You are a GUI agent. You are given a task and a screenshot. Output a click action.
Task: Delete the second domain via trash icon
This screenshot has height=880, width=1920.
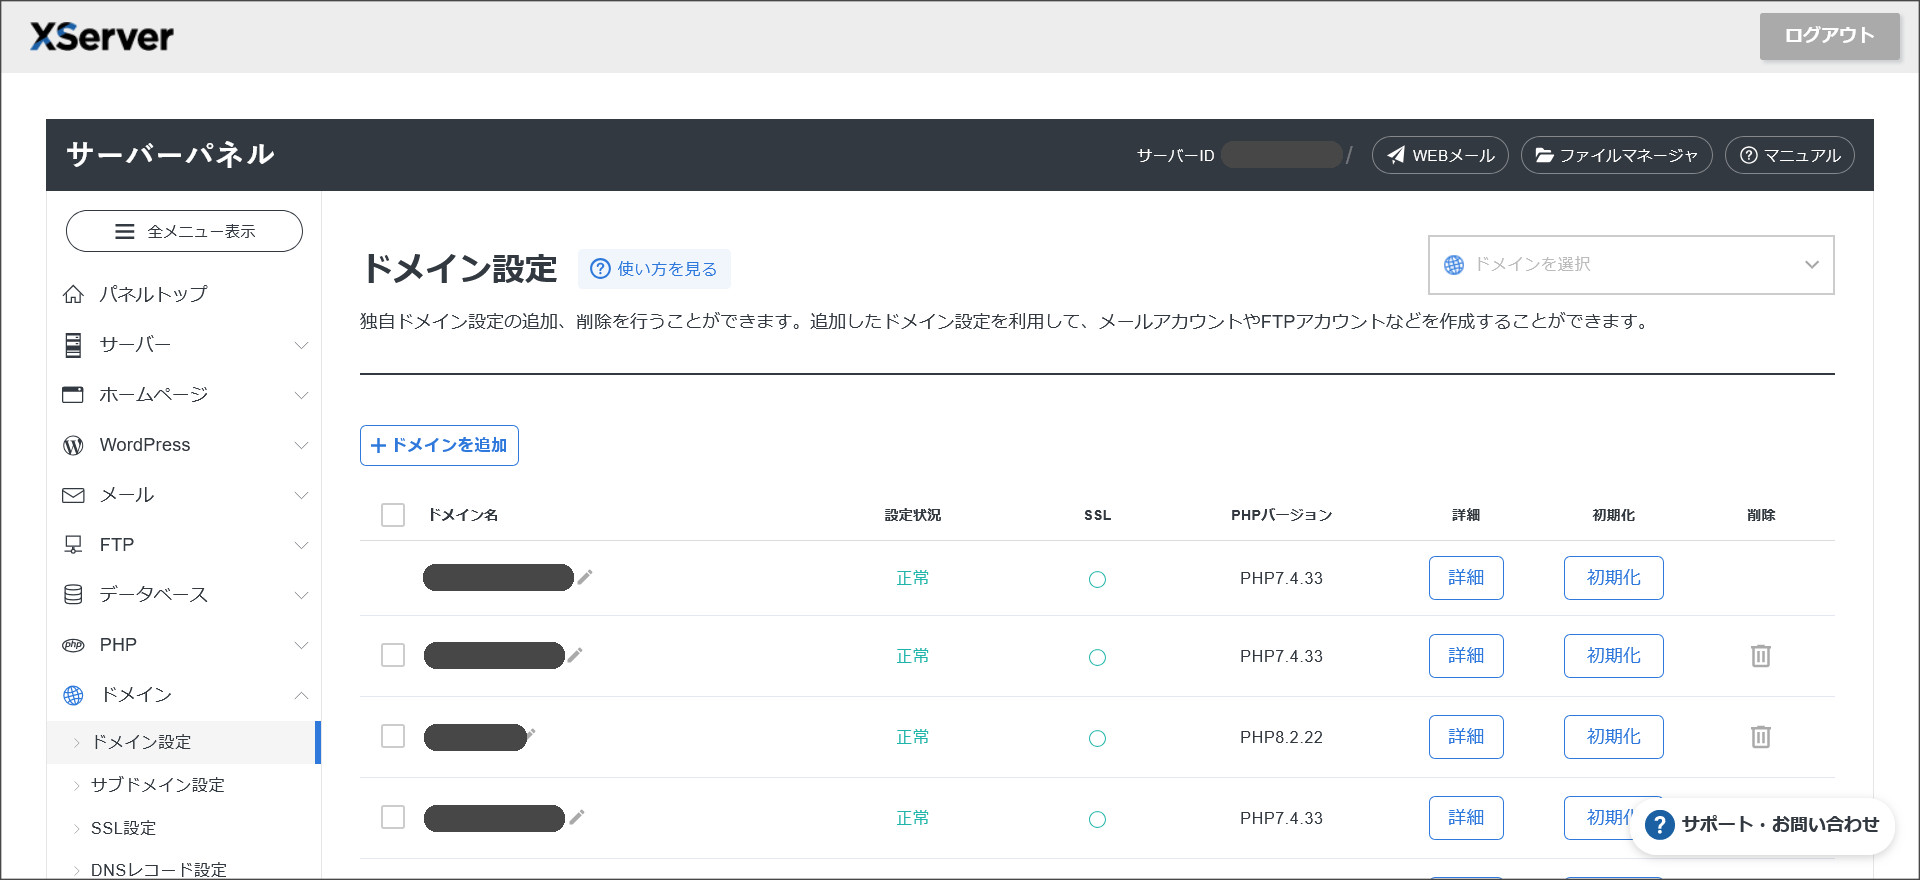click(1761, 656)
